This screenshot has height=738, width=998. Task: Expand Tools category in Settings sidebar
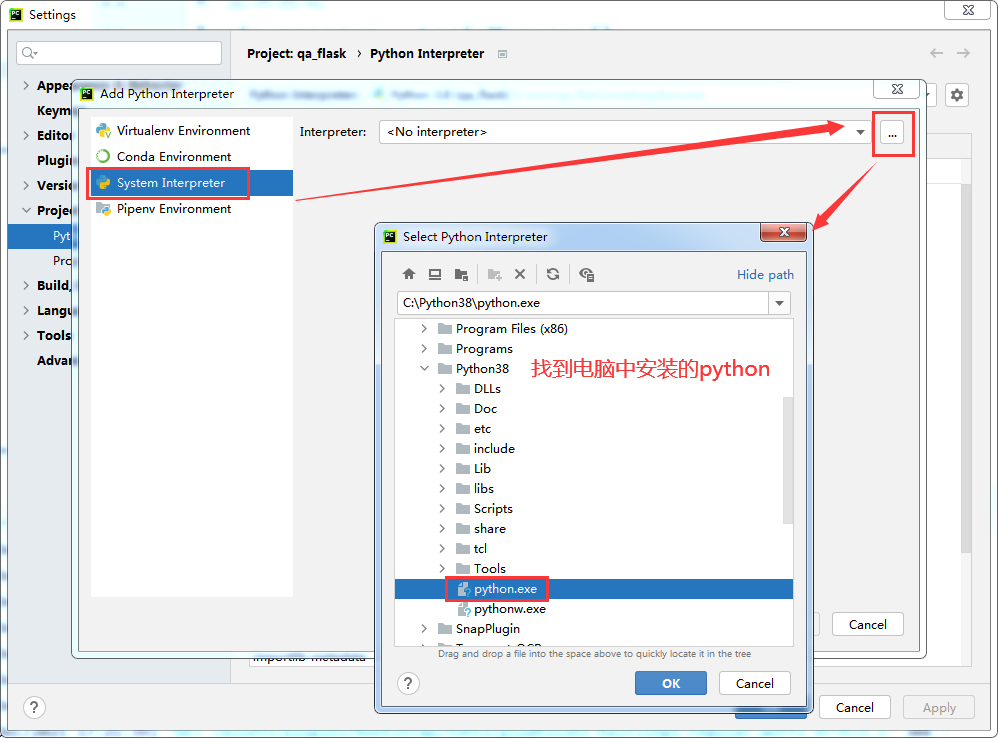[26, 335]
